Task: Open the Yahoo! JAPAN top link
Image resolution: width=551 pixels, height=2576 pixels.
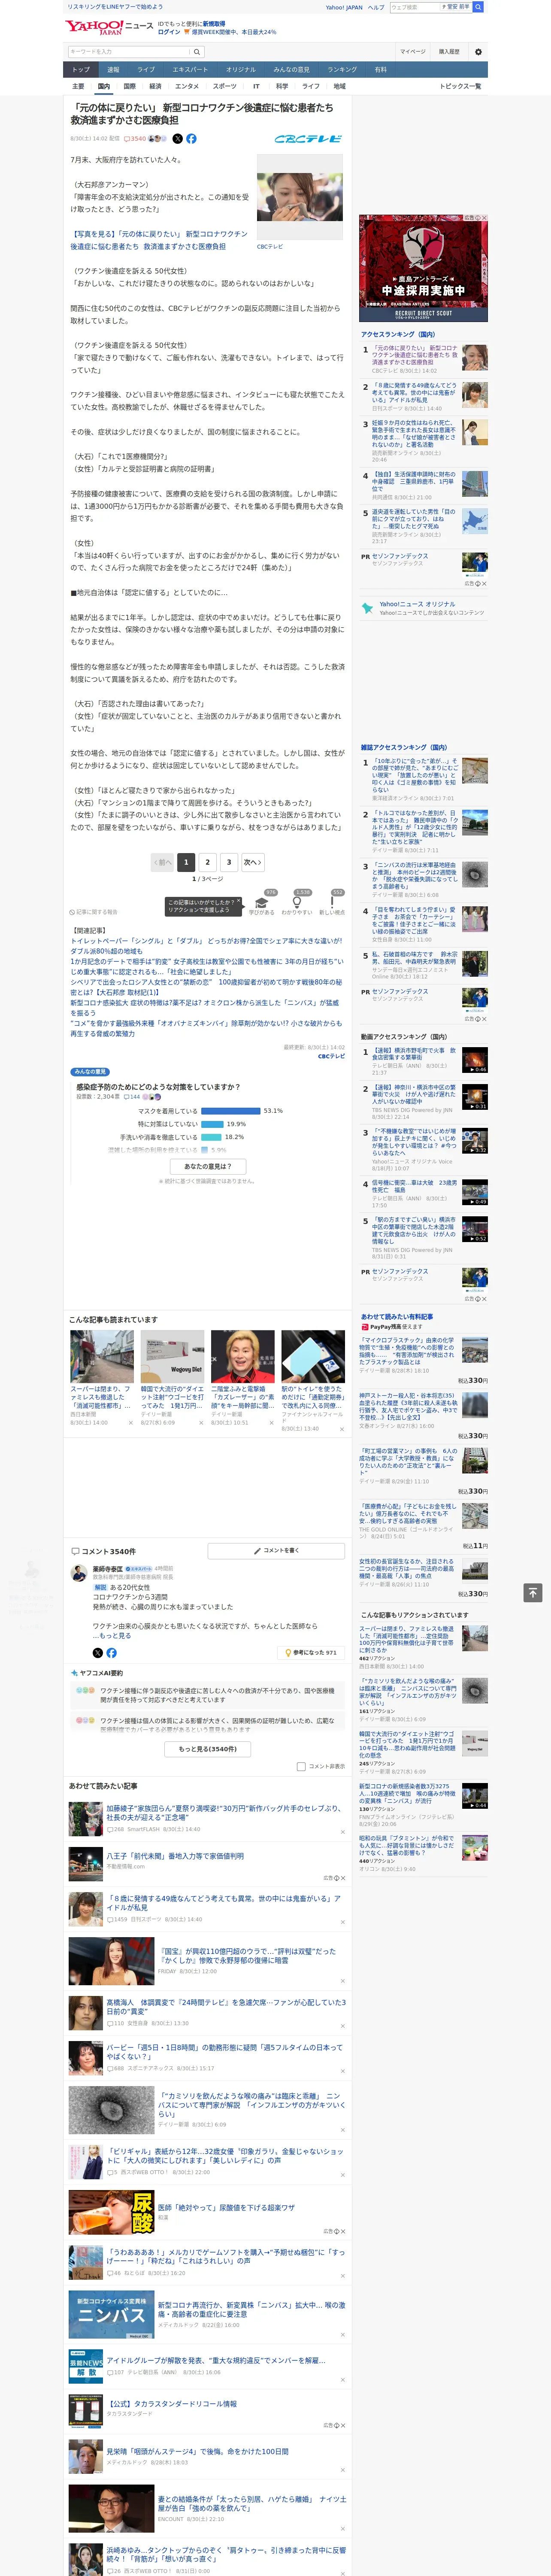Action: [344, 7]
